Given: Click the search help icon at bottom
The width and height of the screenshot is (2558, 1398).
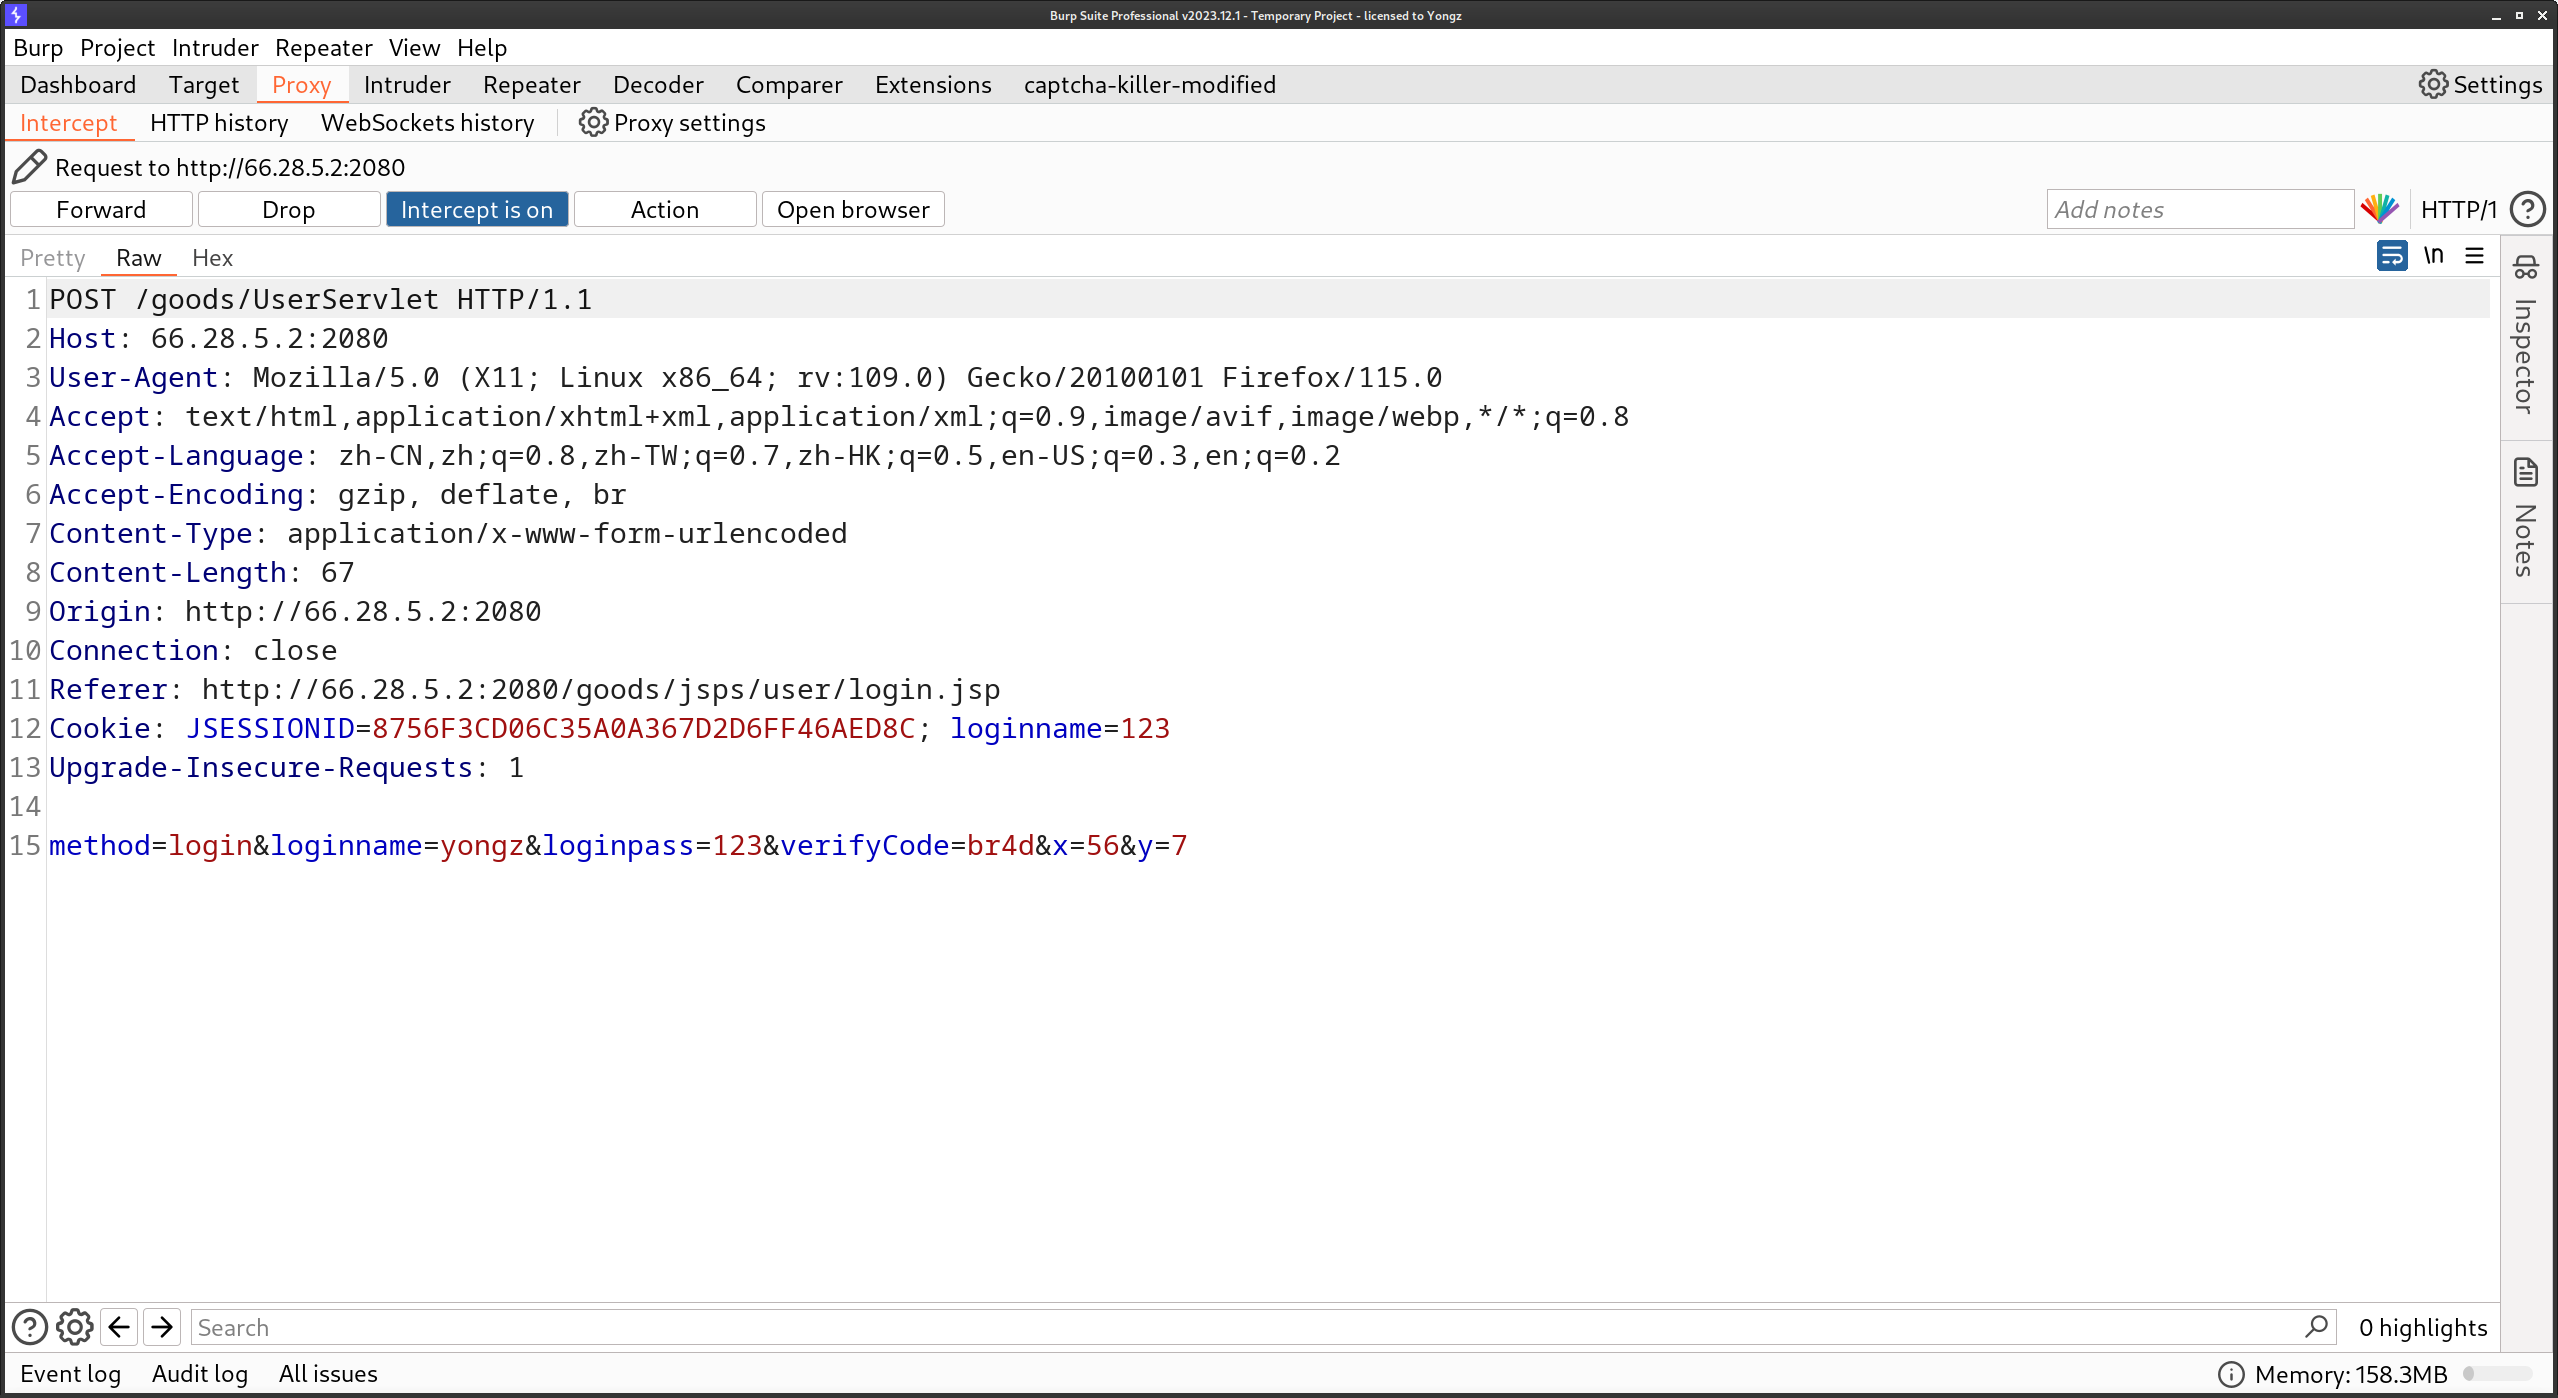Looking at the screenshot, I should pos(30,1327).
